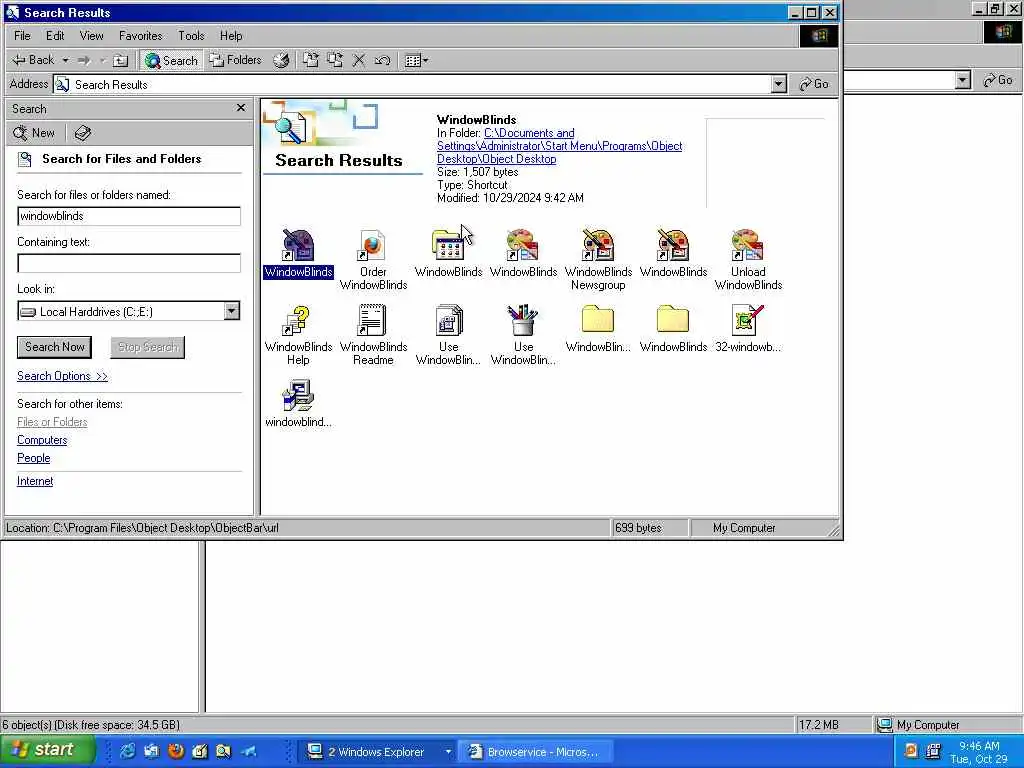Select the lowercase windowblind... installer file
The image size is (1024, 768).
pos(298,404)
